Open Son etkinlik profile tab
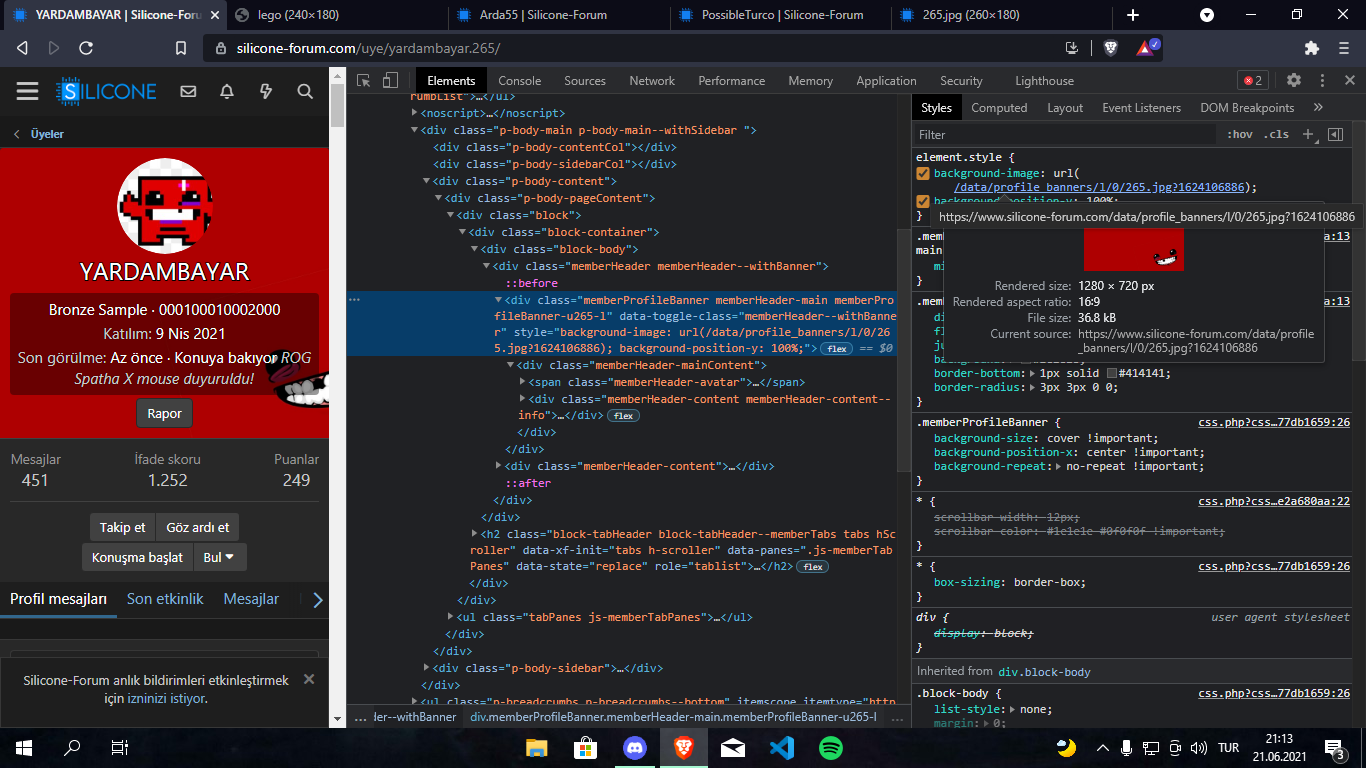The width and height of the screenshot is (1366, 768). 165,599
